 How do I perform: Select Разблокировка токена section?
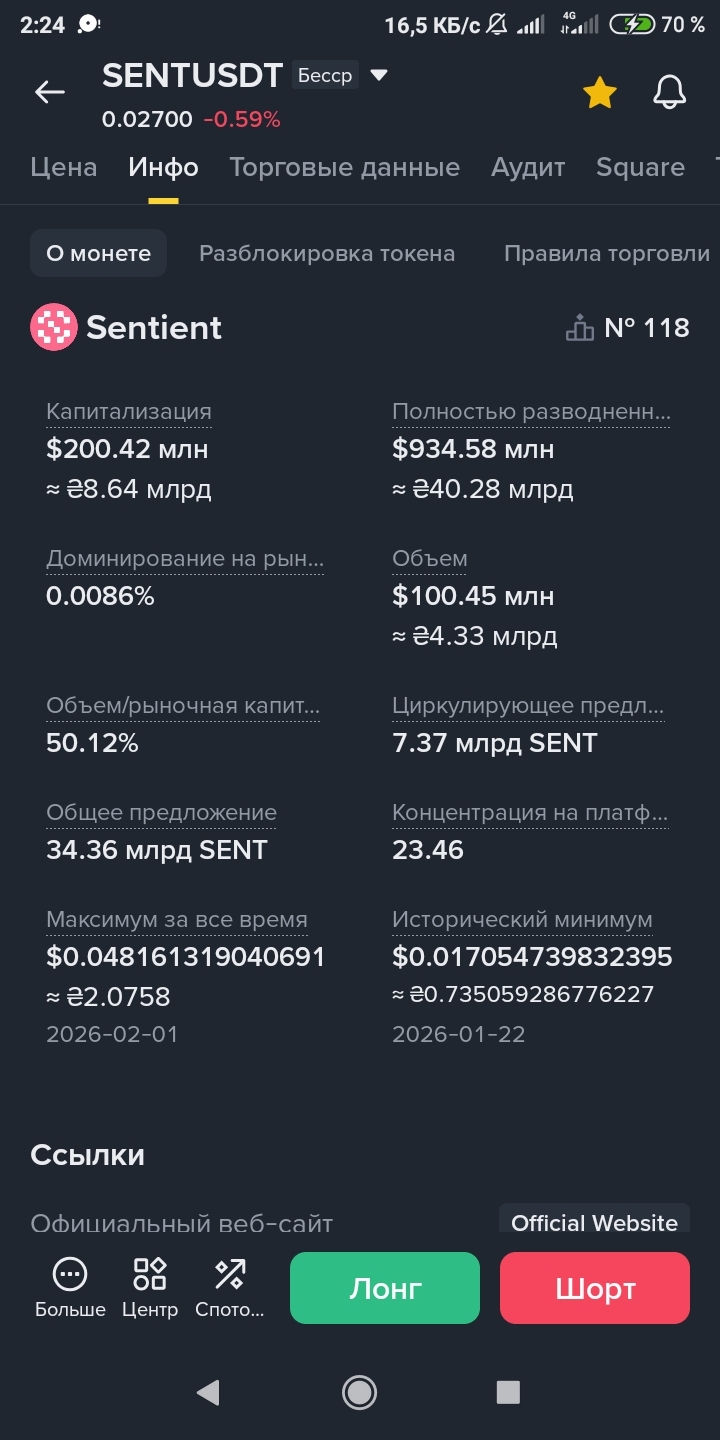pos(327,253)
